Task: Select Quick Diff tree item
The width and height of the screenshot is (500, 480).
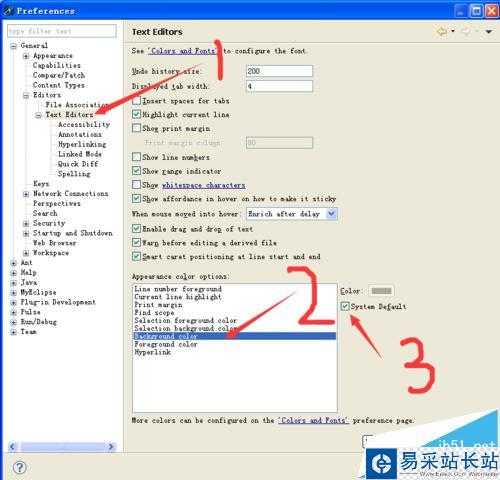Action: tap(78, 164)
